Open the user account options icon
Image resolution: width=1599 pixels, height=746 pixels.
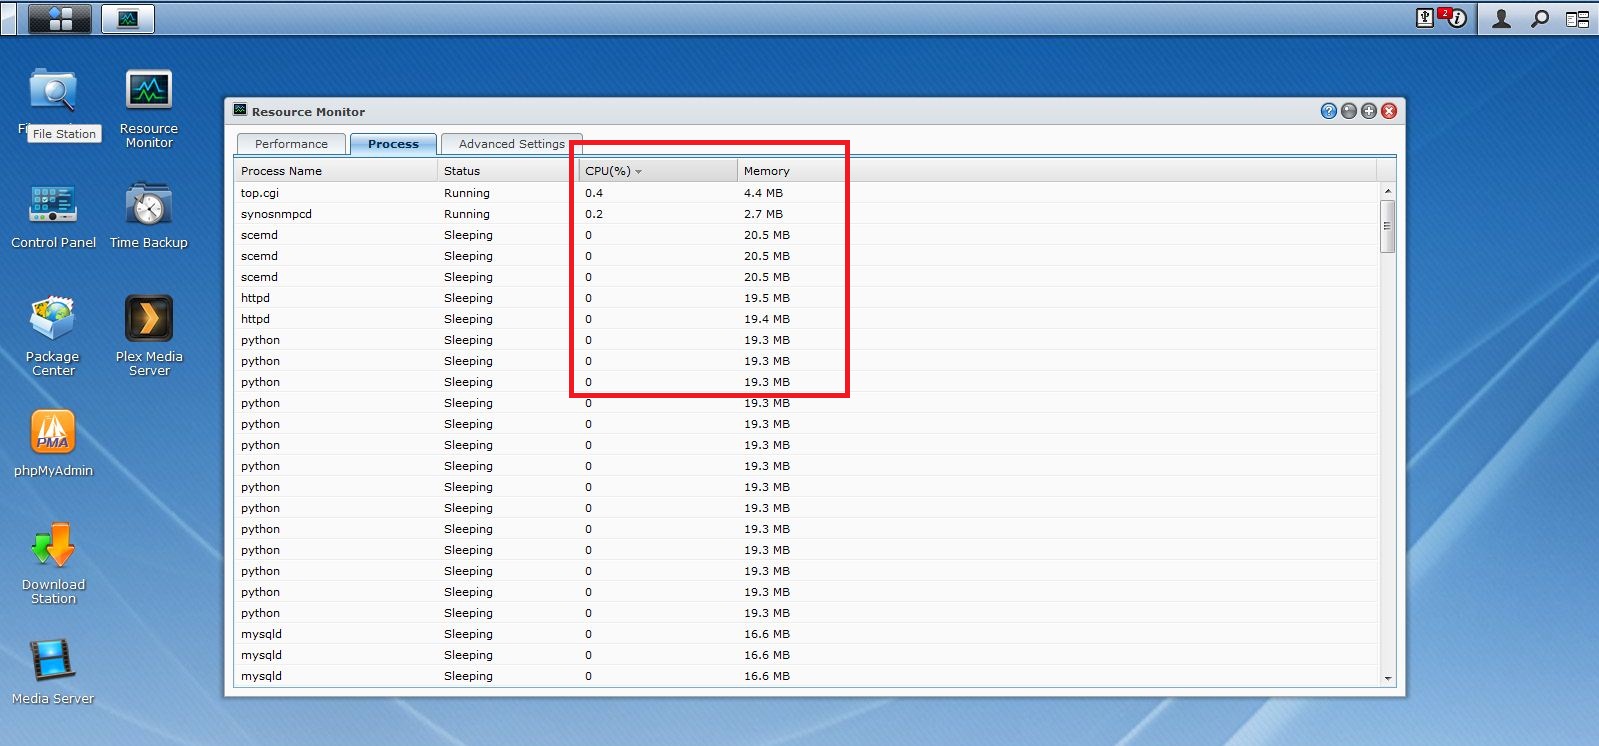pyautogui.click(x=1501, y=19)
